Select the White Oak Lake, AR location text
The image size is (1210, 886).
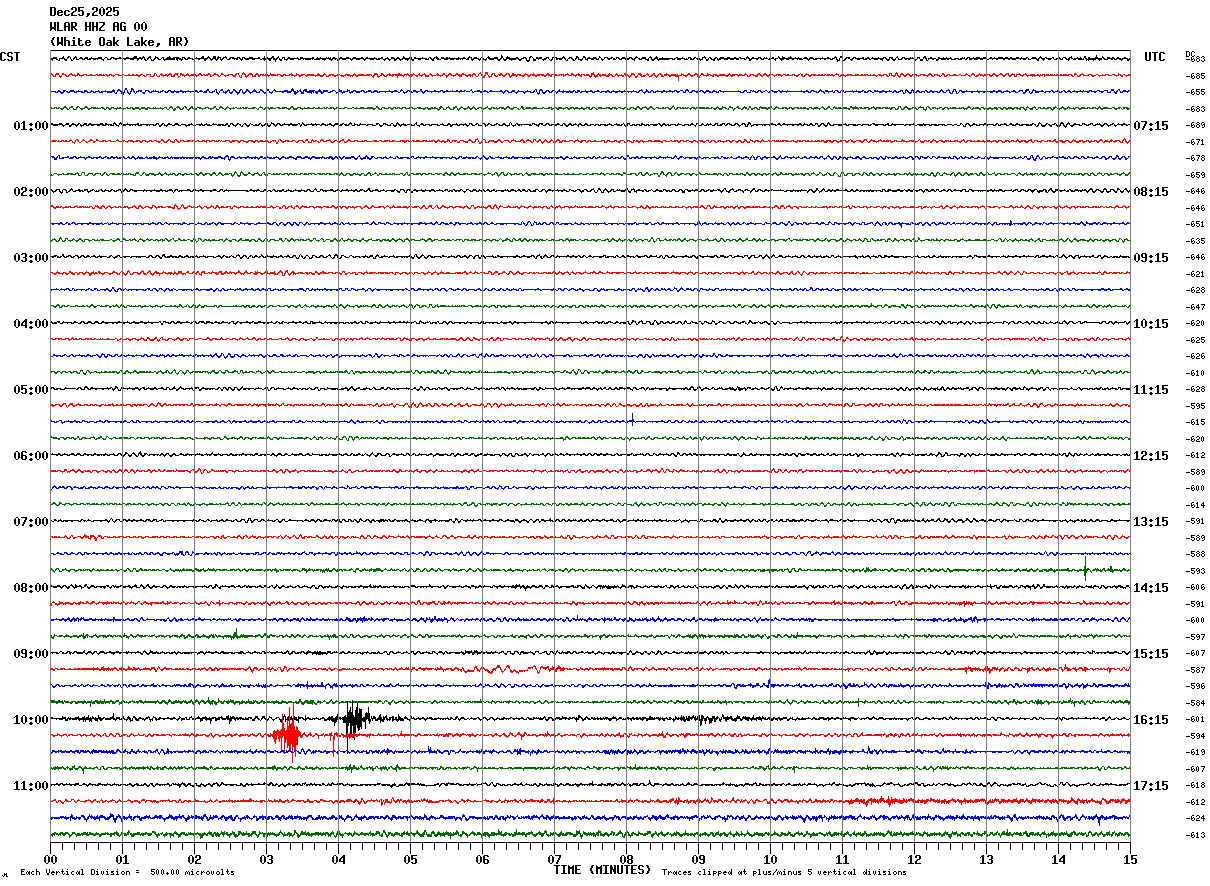point(119,42)
